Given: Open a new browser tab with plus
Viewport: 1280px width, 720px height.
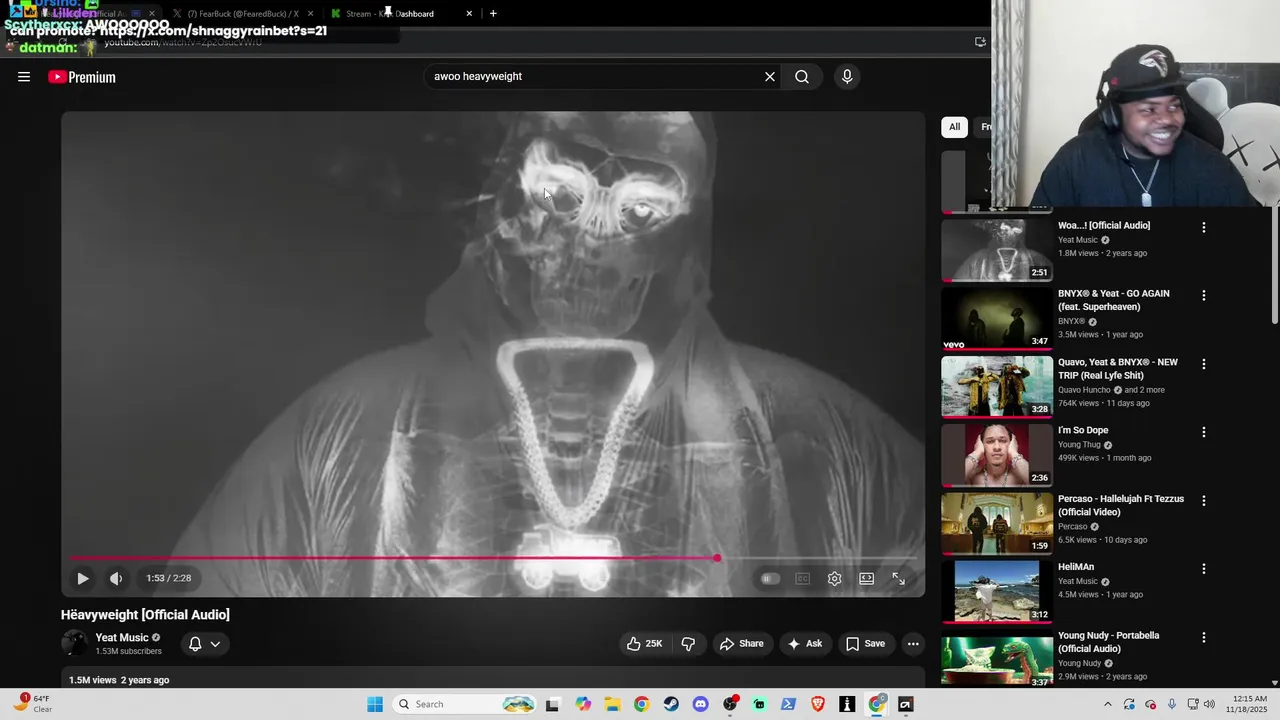Looking at the screenshot, I should 493,14.
